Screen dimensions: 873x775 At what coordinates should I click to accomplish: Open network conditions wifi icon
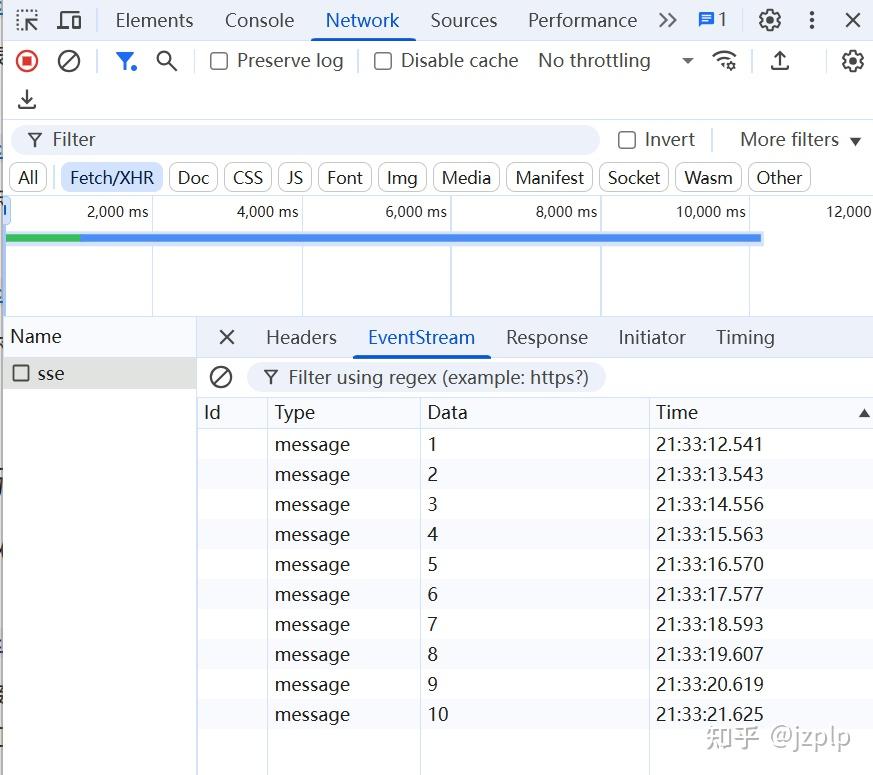pos(724,61)
